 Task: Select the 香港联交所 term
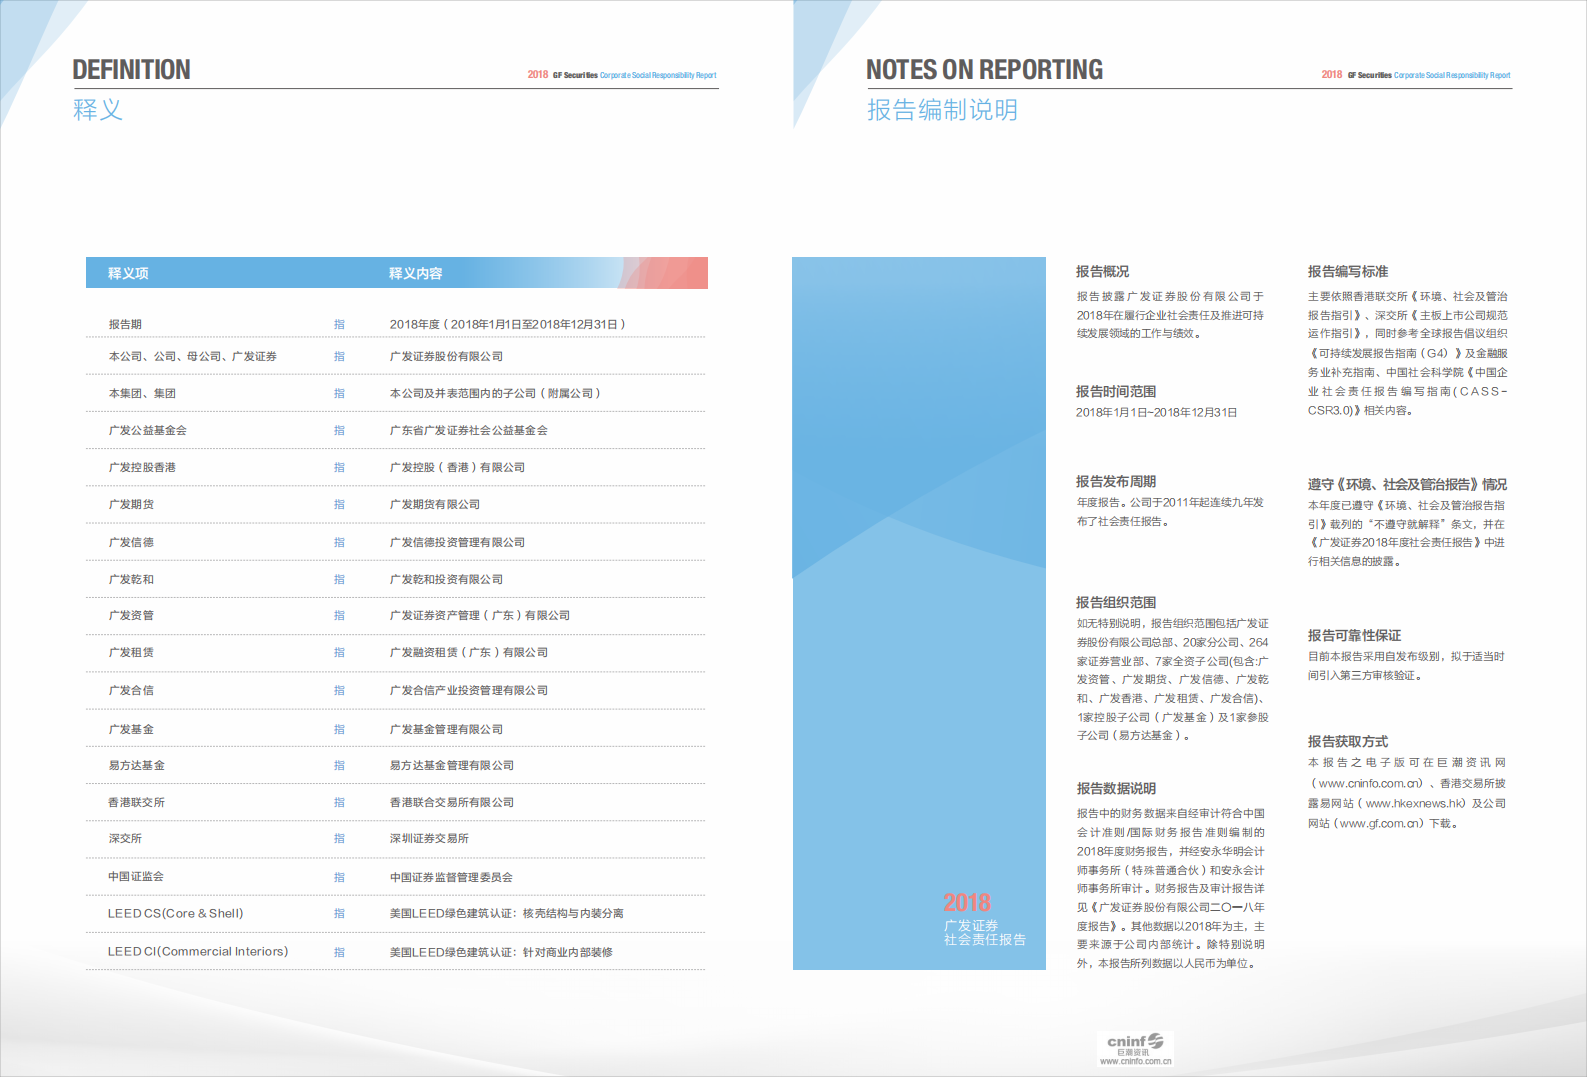[x=136, y=802]
